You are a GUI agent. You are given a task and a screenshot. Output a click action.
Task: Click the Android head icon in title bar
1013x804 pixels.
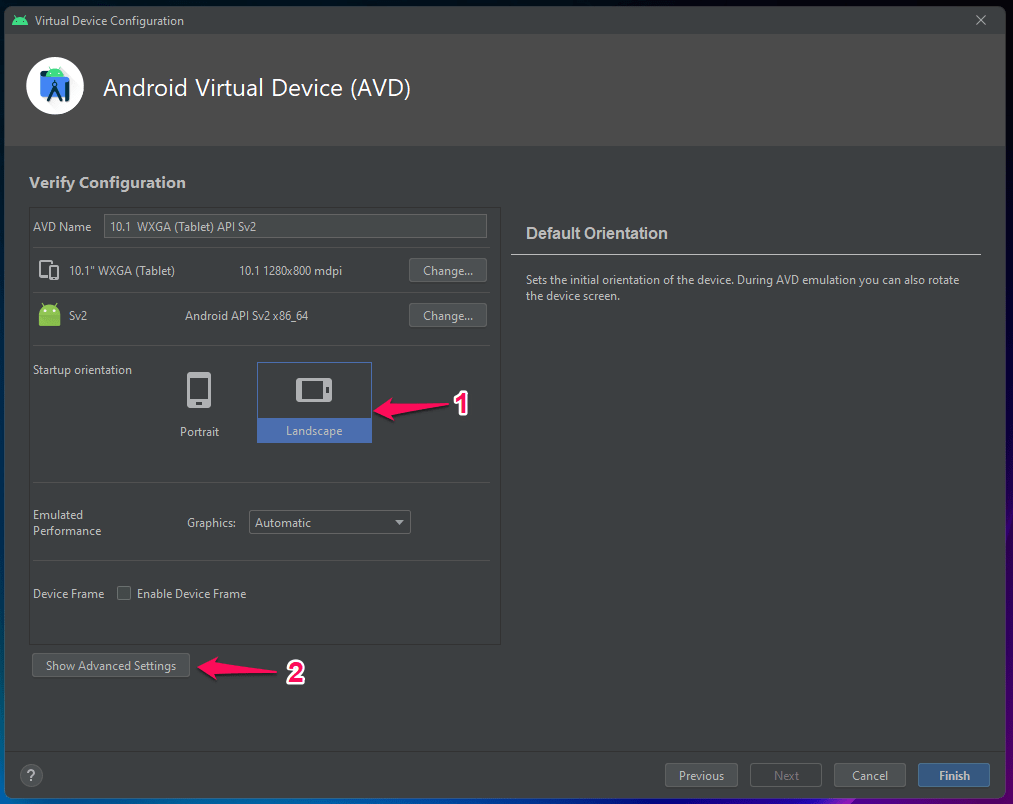click(x=20, y=21)
